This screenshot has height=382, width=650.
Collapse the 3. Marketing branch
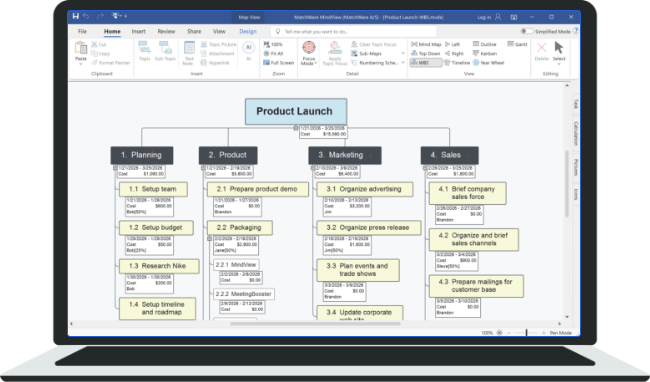(313, 168)
